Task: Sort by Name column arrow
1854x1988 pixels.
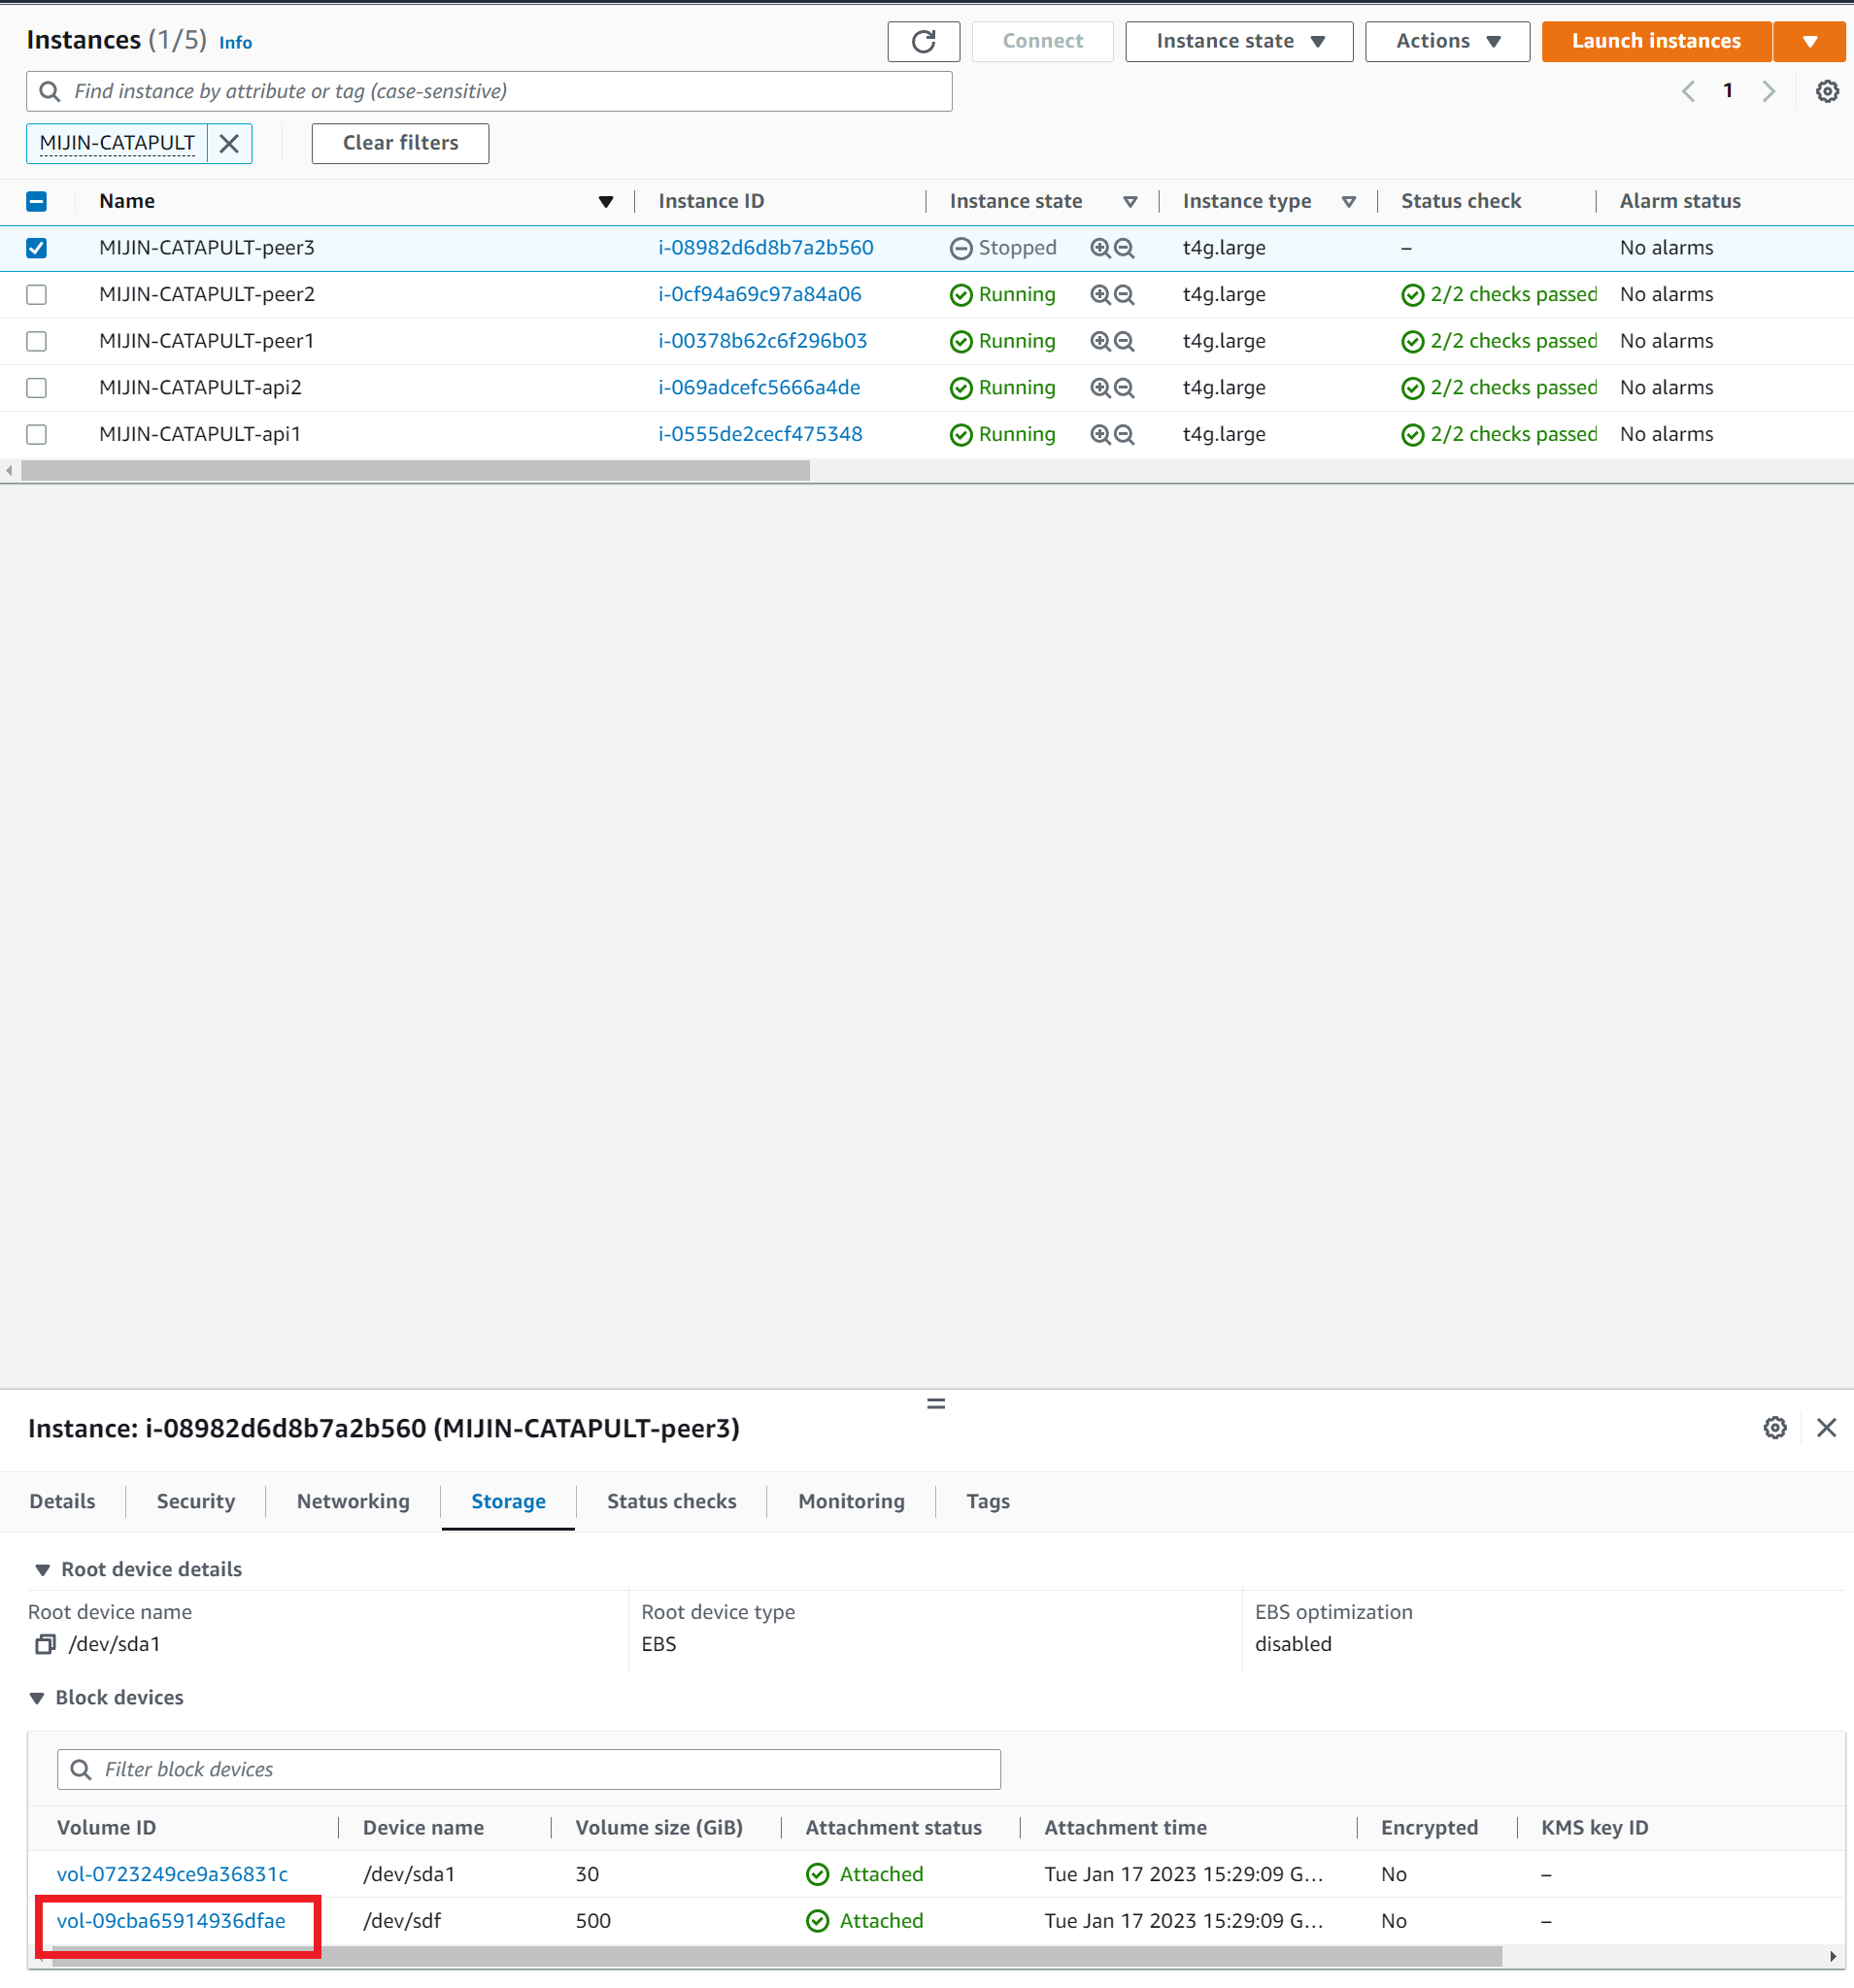Action: coord(606,202)
